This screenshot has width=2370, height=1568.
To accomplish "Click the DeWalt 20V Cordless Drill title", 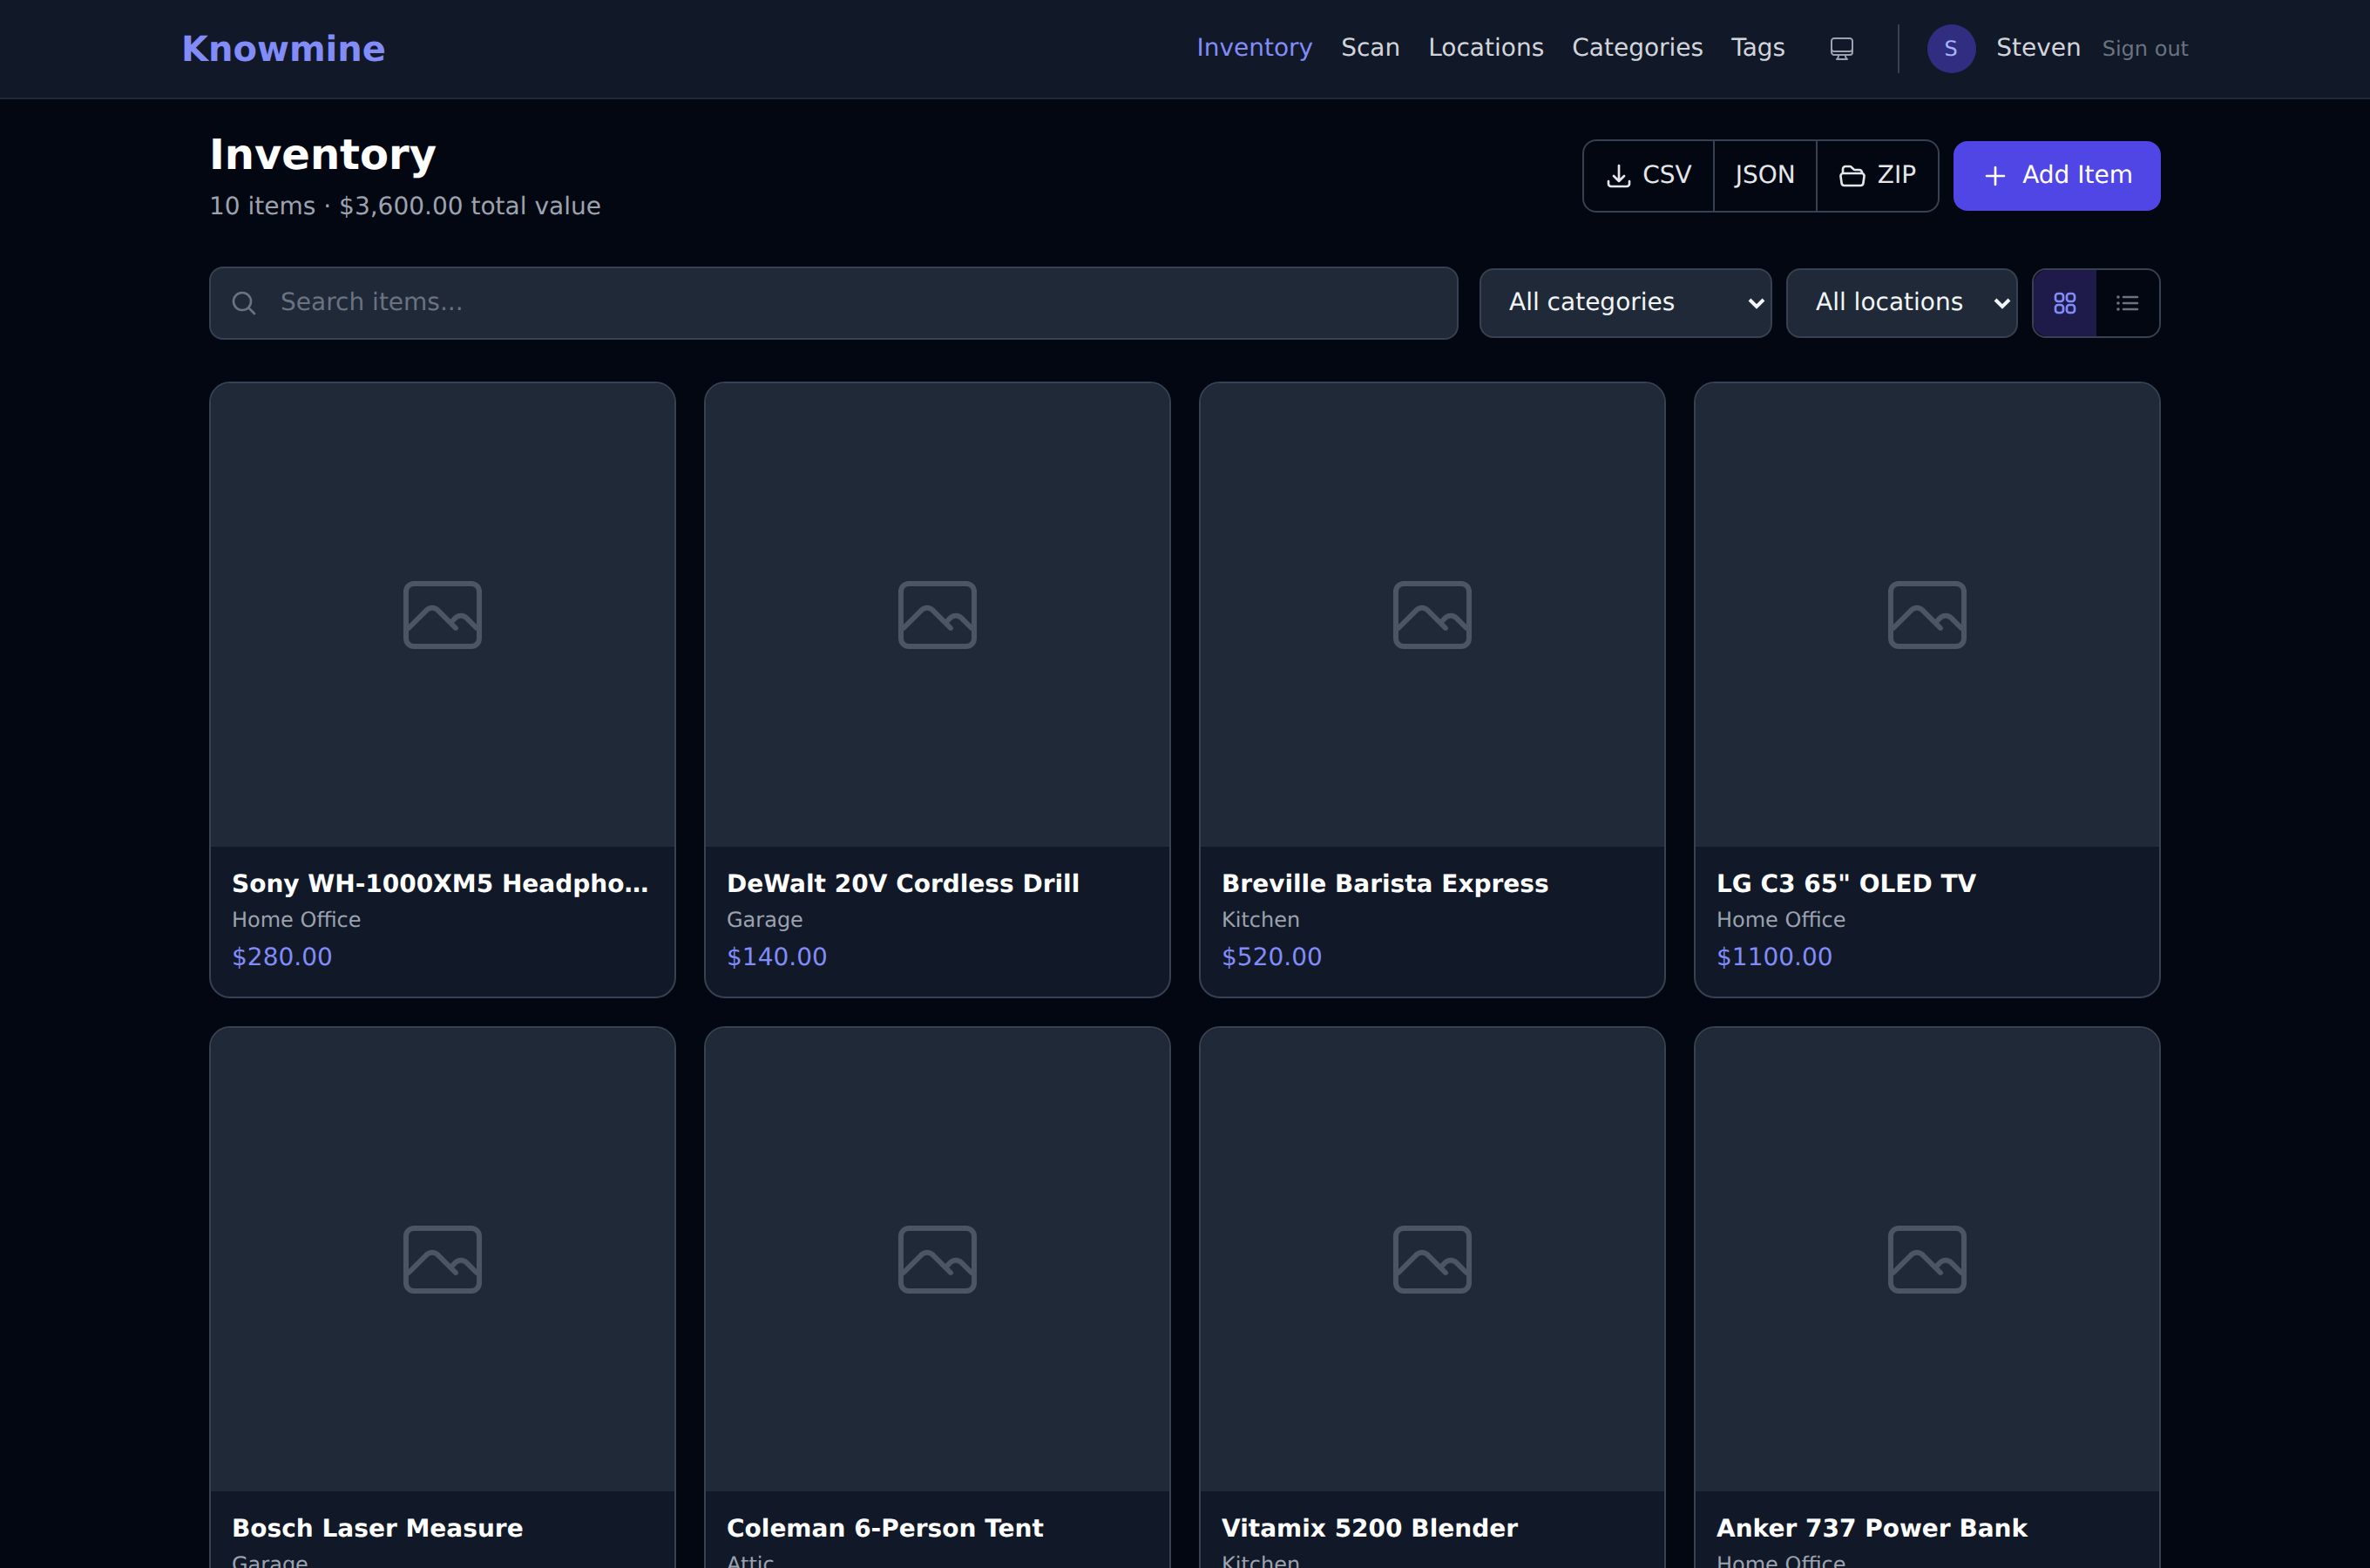I will 903,883.
